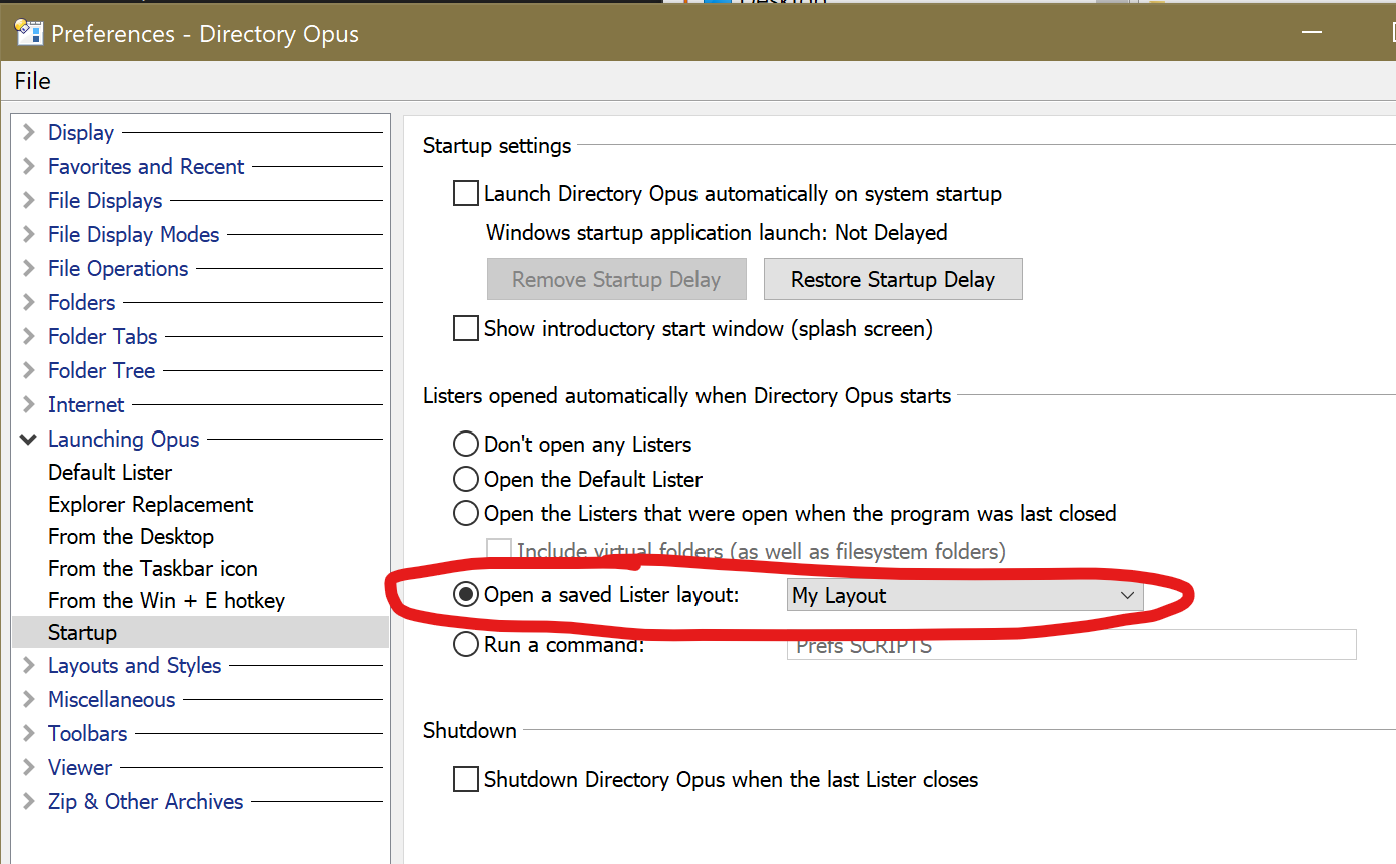Image resolution: width=1396 pixels, height=864 pixels.
Task: Expand the Zip & Other Archives category
Action: pyautogui.click(x=28, y=802)
